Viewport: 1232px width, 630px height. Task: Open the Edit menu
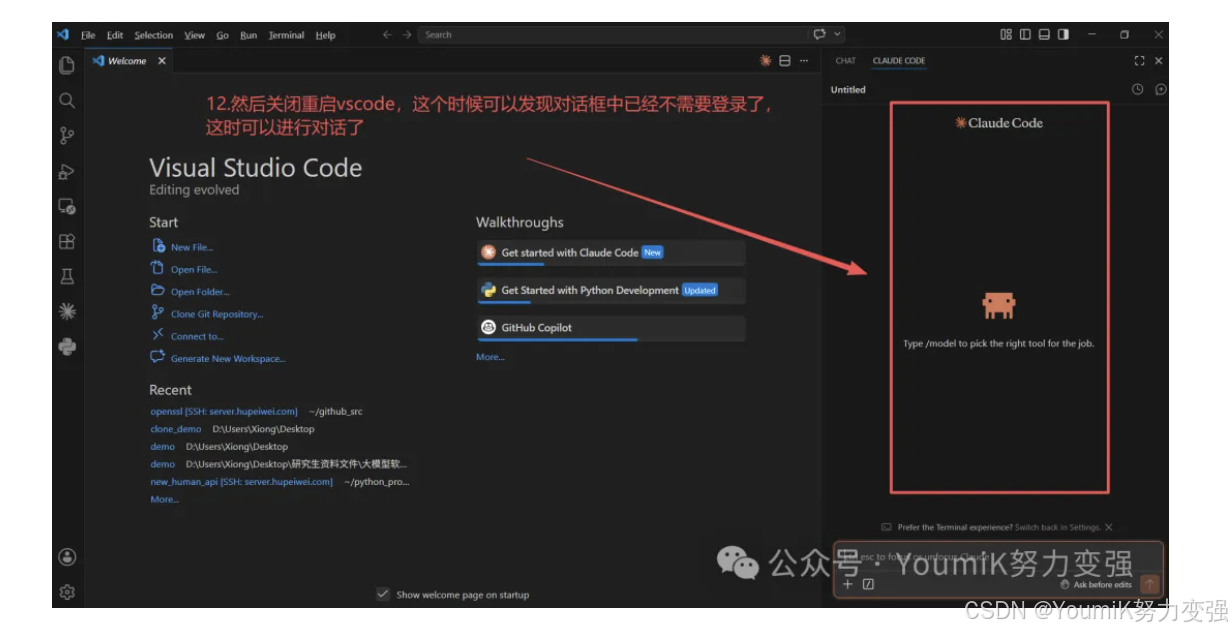(115, 35)
